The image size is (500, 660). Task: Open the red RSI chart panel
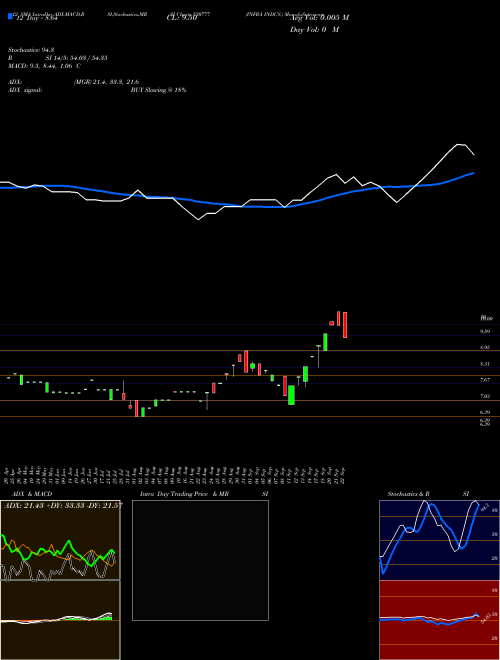tap(439, 620)
